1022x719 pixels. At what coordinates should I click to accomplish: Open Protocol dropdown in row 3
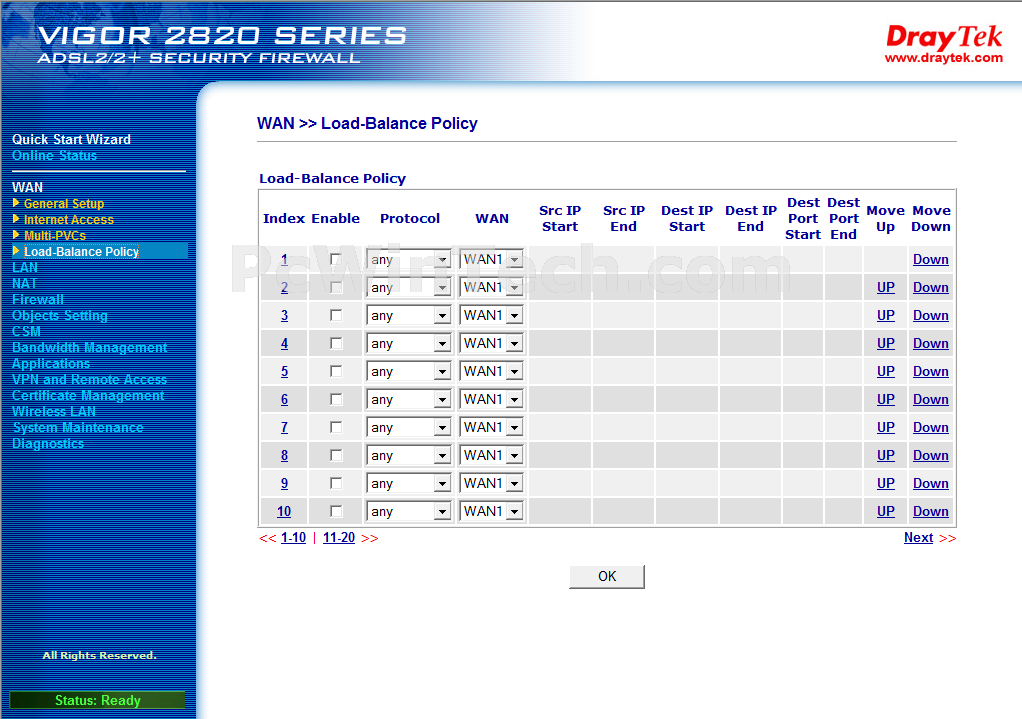408,315
